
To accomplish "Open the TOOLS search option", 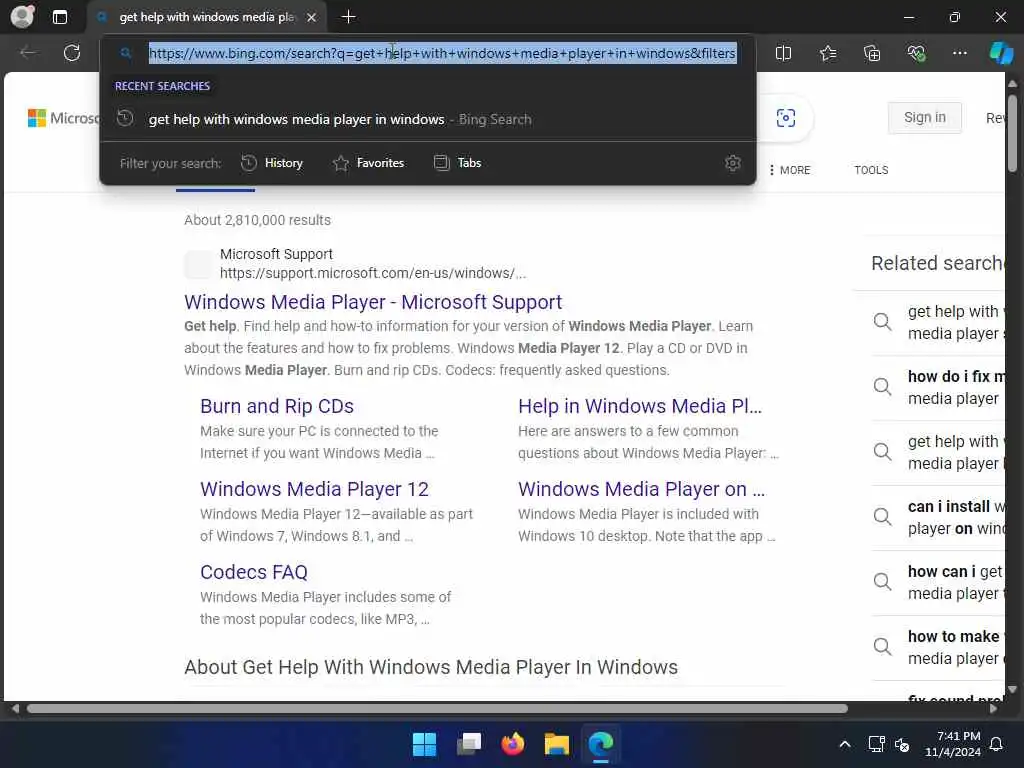I will 871,170.
